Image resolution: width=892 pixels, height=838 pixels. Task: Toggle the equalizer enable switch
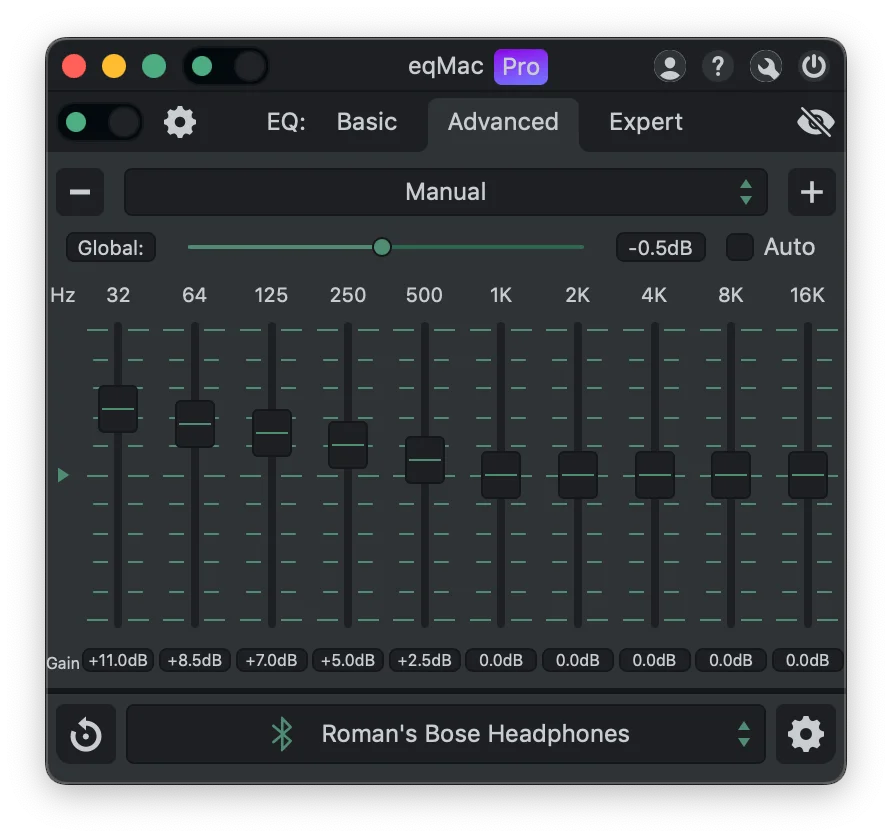click(x=100, y=122)
